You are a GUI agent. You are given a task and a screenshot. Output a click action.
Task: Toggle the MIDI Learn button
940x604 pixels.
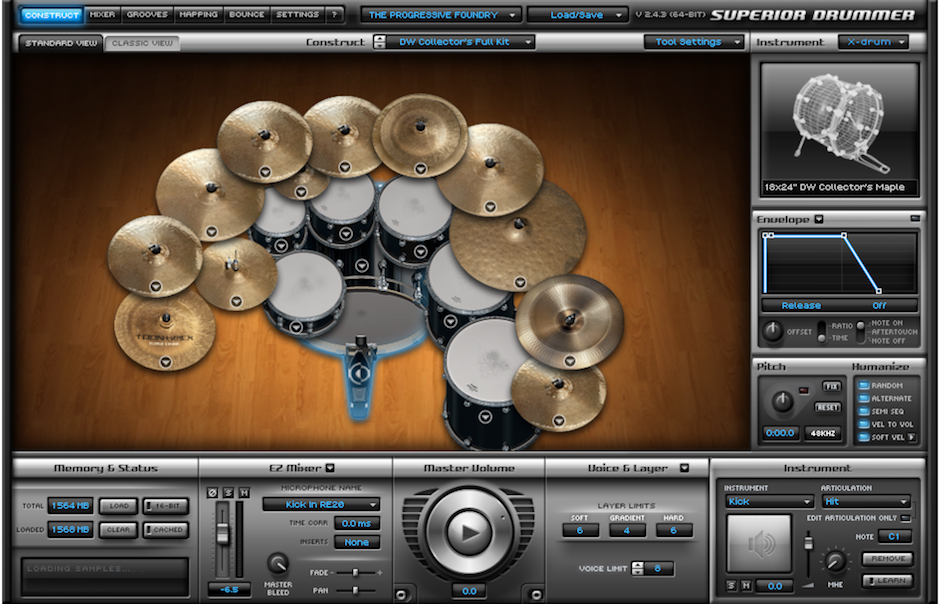(888, 581)
